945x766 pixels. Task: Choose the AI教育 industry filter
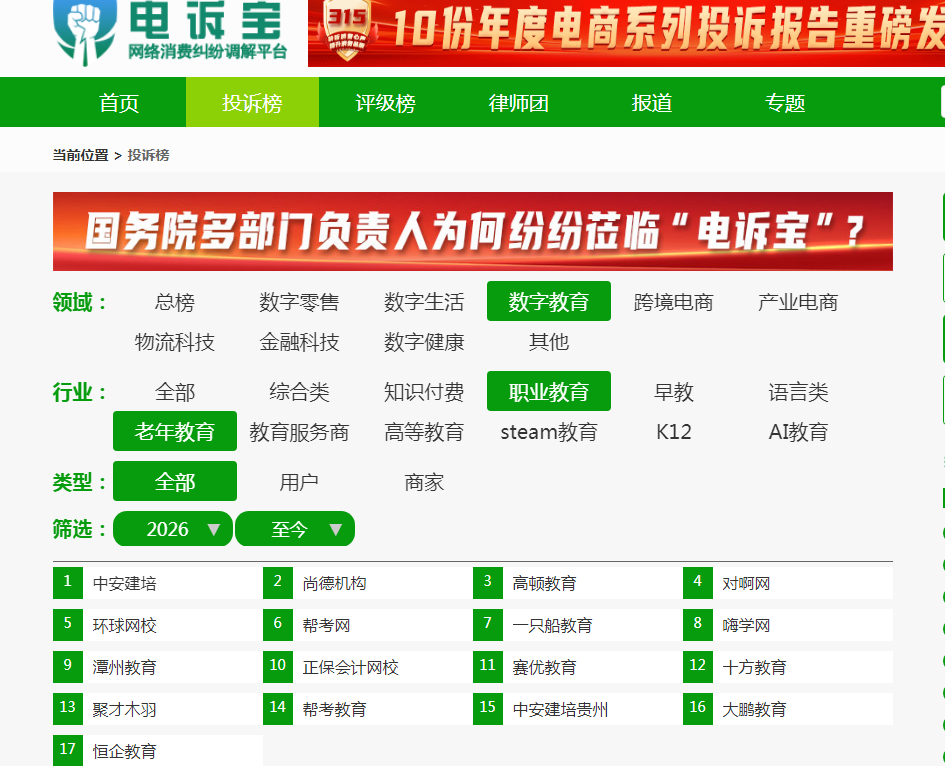click(x=798, y=432)
